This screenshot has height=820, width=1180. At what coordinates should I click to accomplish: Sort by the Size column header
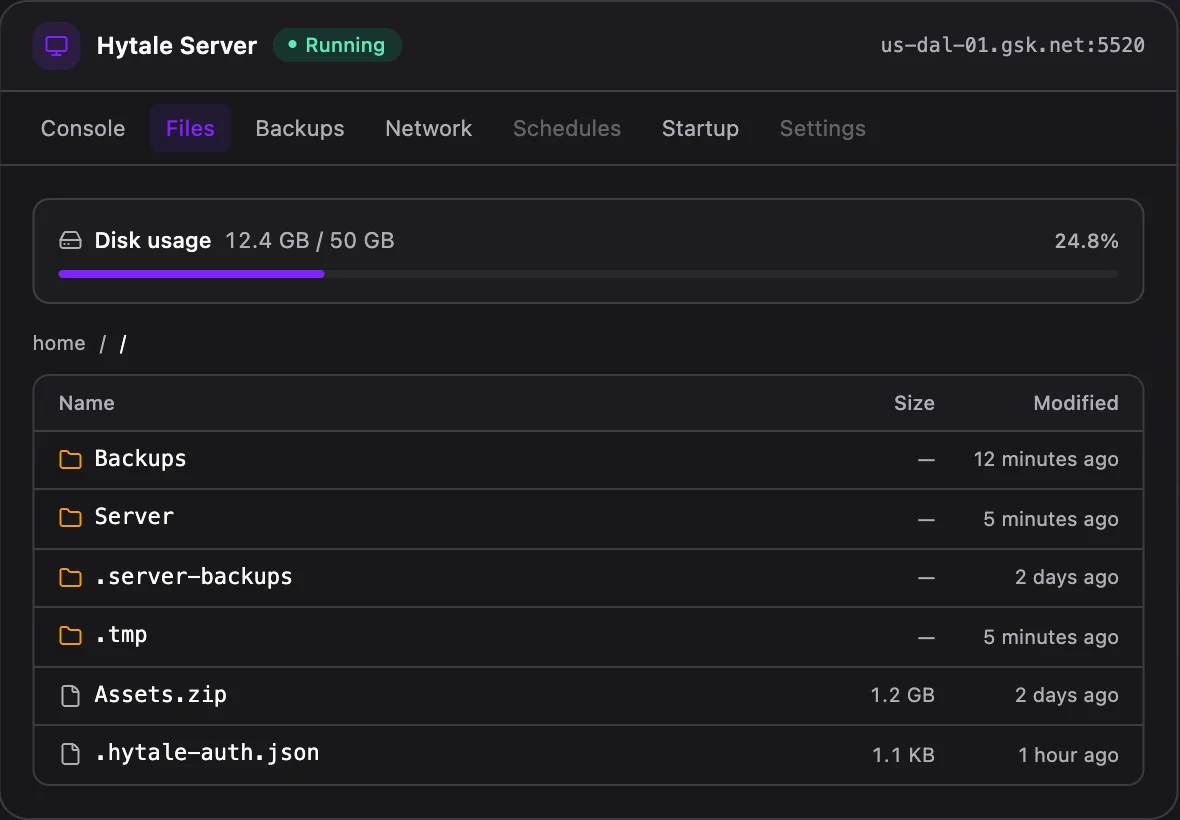click(914, 403)
